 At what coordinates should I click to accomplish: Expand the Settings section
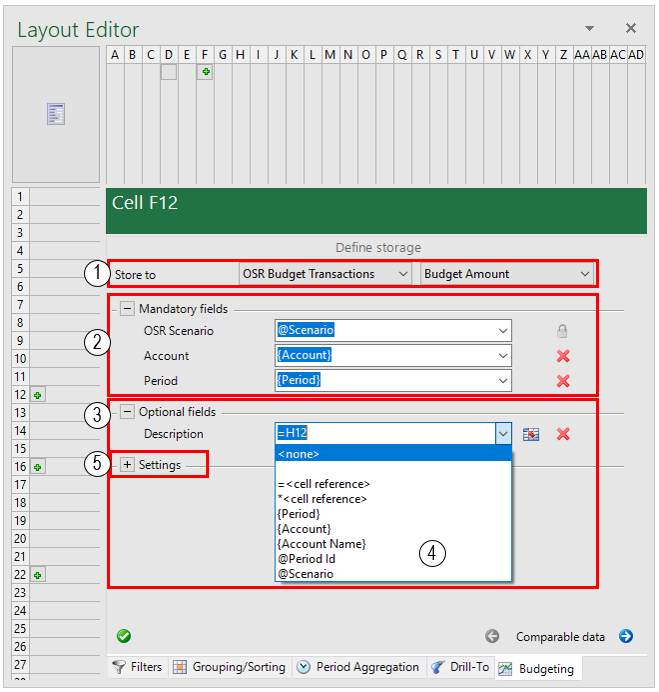[127, 465]
